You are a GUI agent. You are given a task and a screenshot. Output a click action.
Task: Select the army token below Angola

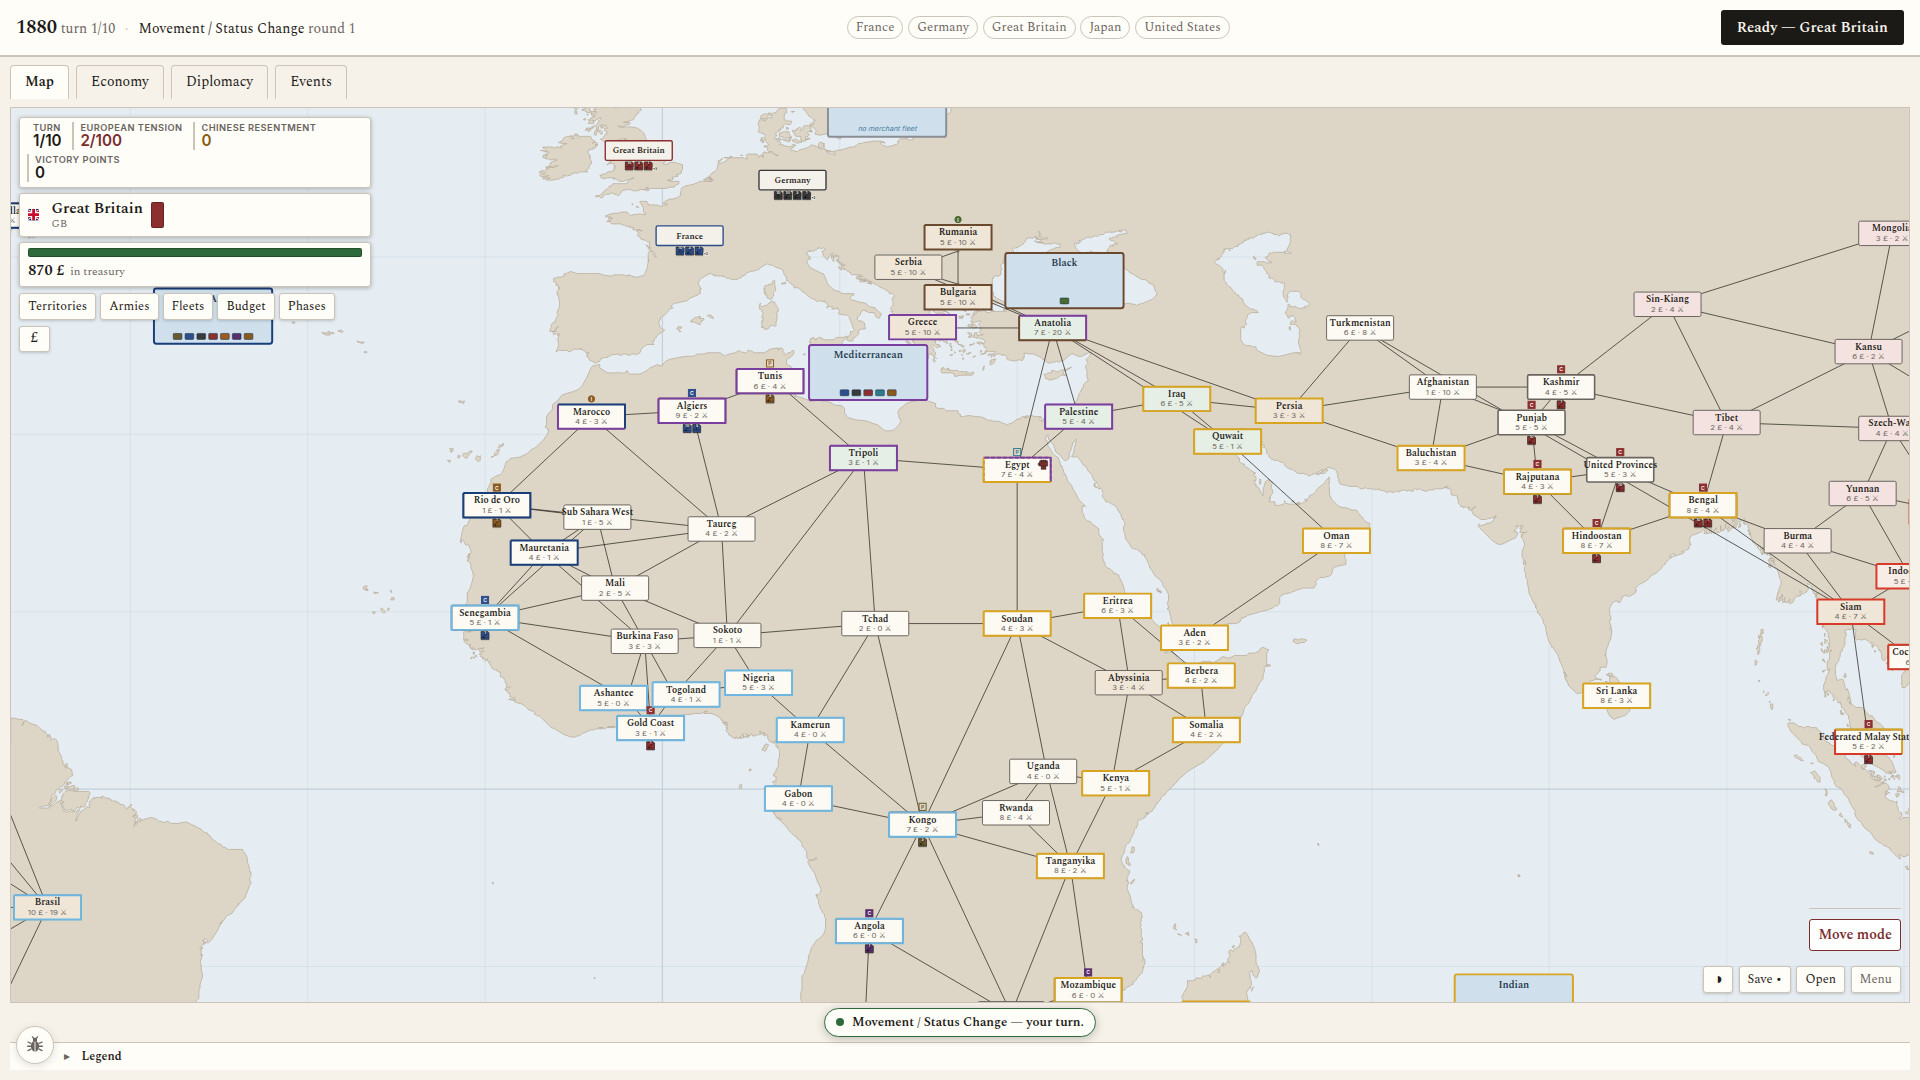click(869, 948)
